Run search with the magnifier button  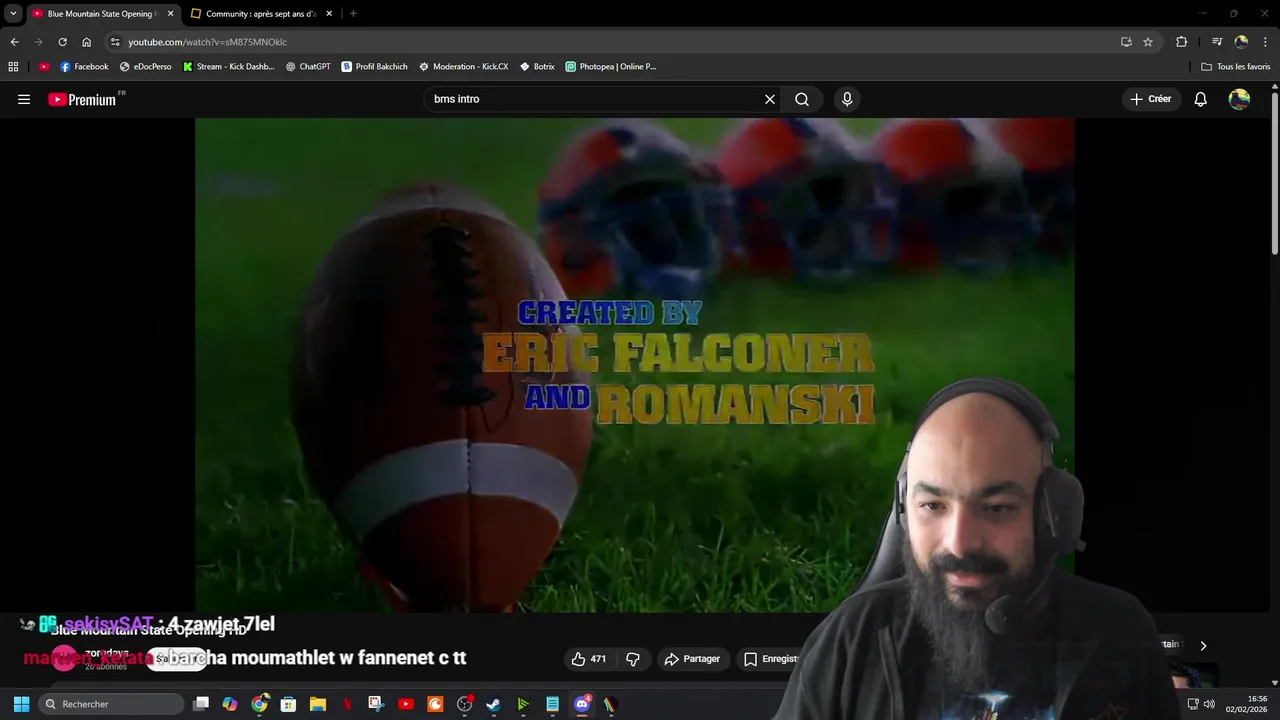802,99
